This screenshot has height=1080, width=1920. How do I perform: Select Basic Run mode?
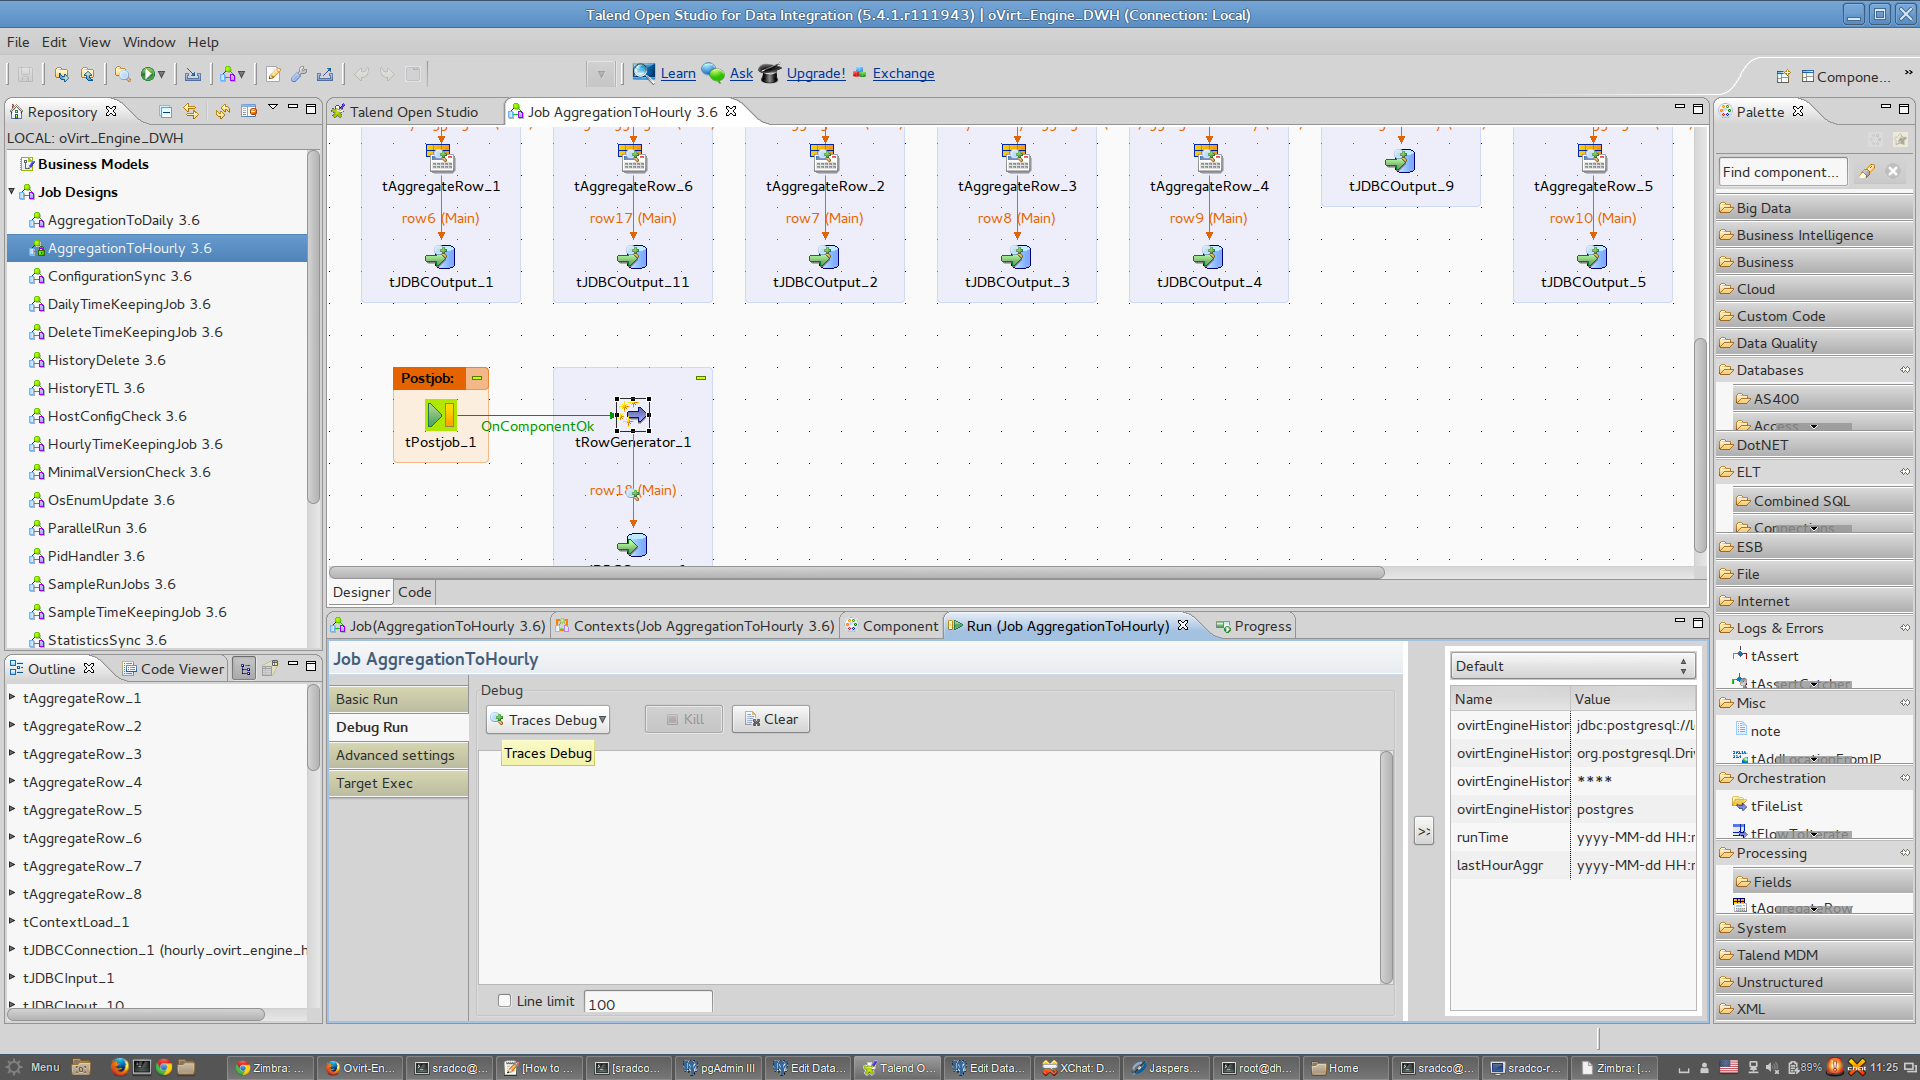pos(398,699)
